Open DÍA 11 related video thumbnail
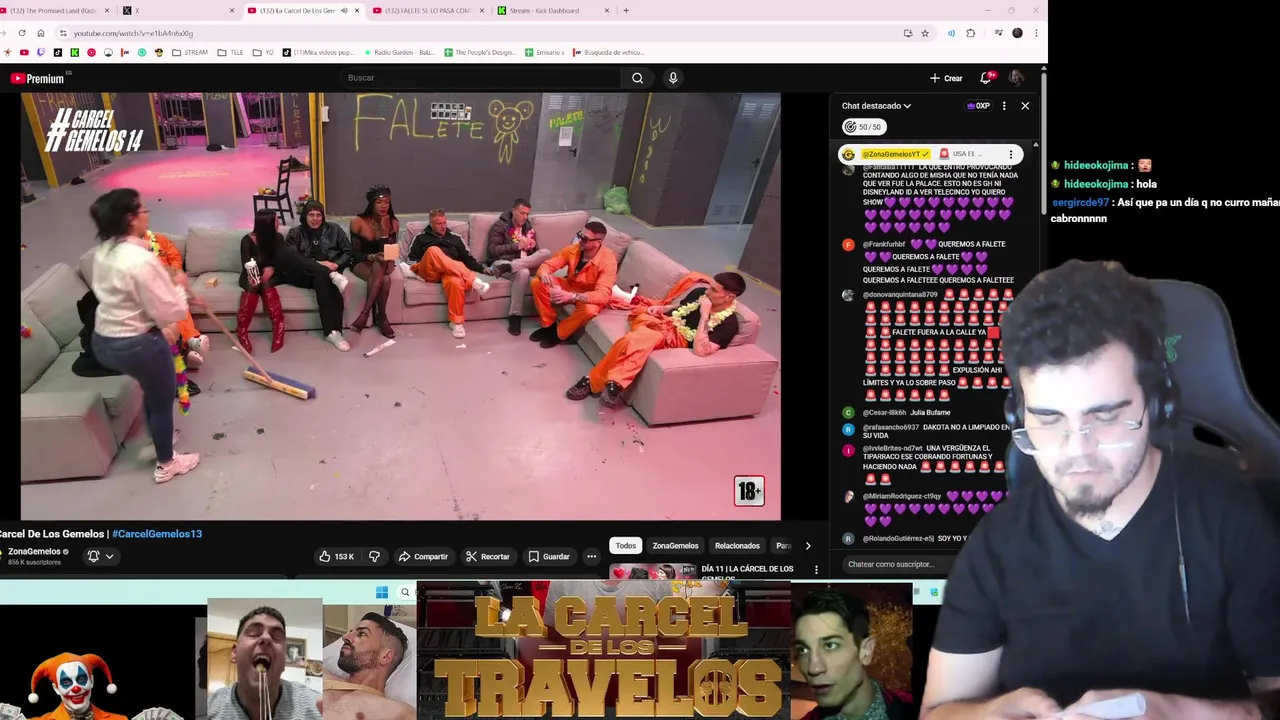The image size is (1280, 720). (x=654, y=572)
